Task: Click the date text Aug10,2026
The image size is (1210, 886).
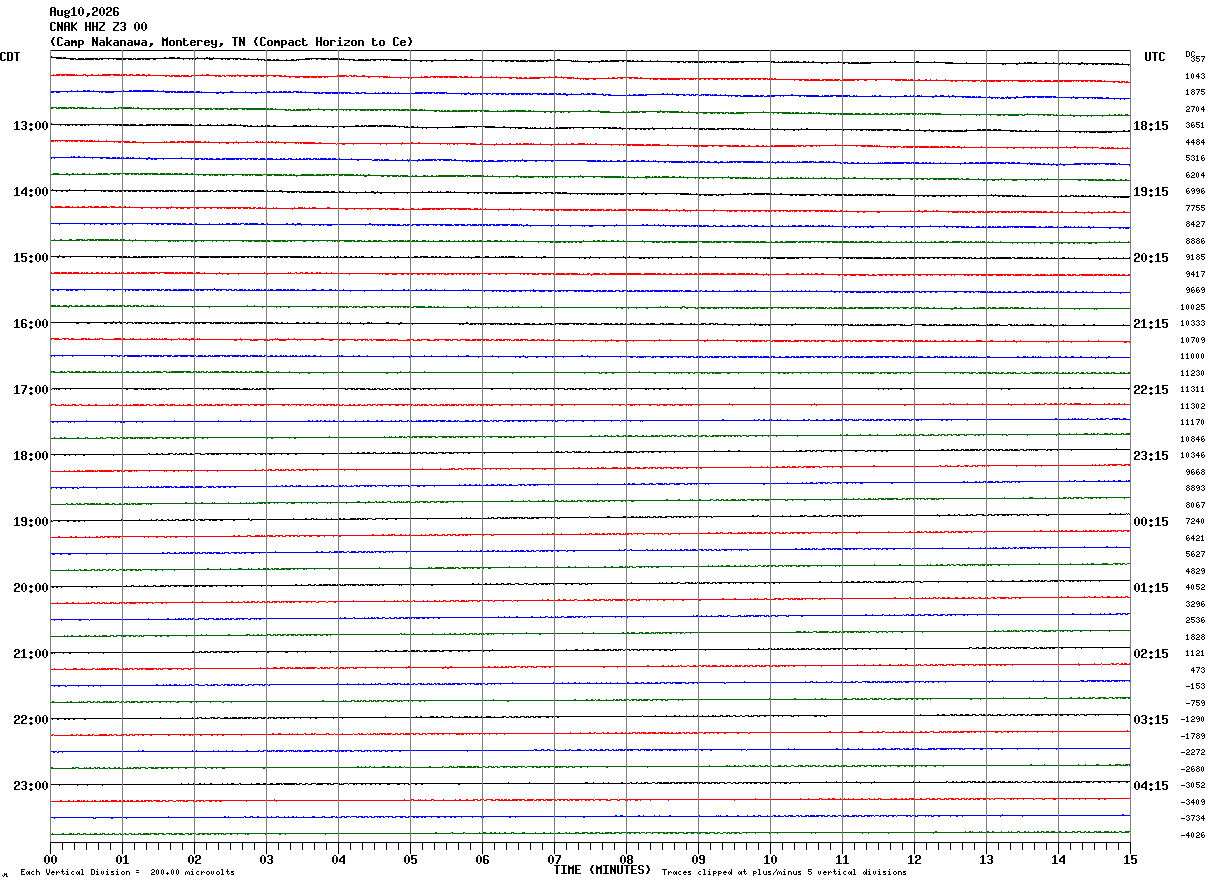Action: click(x=84, y=12)
